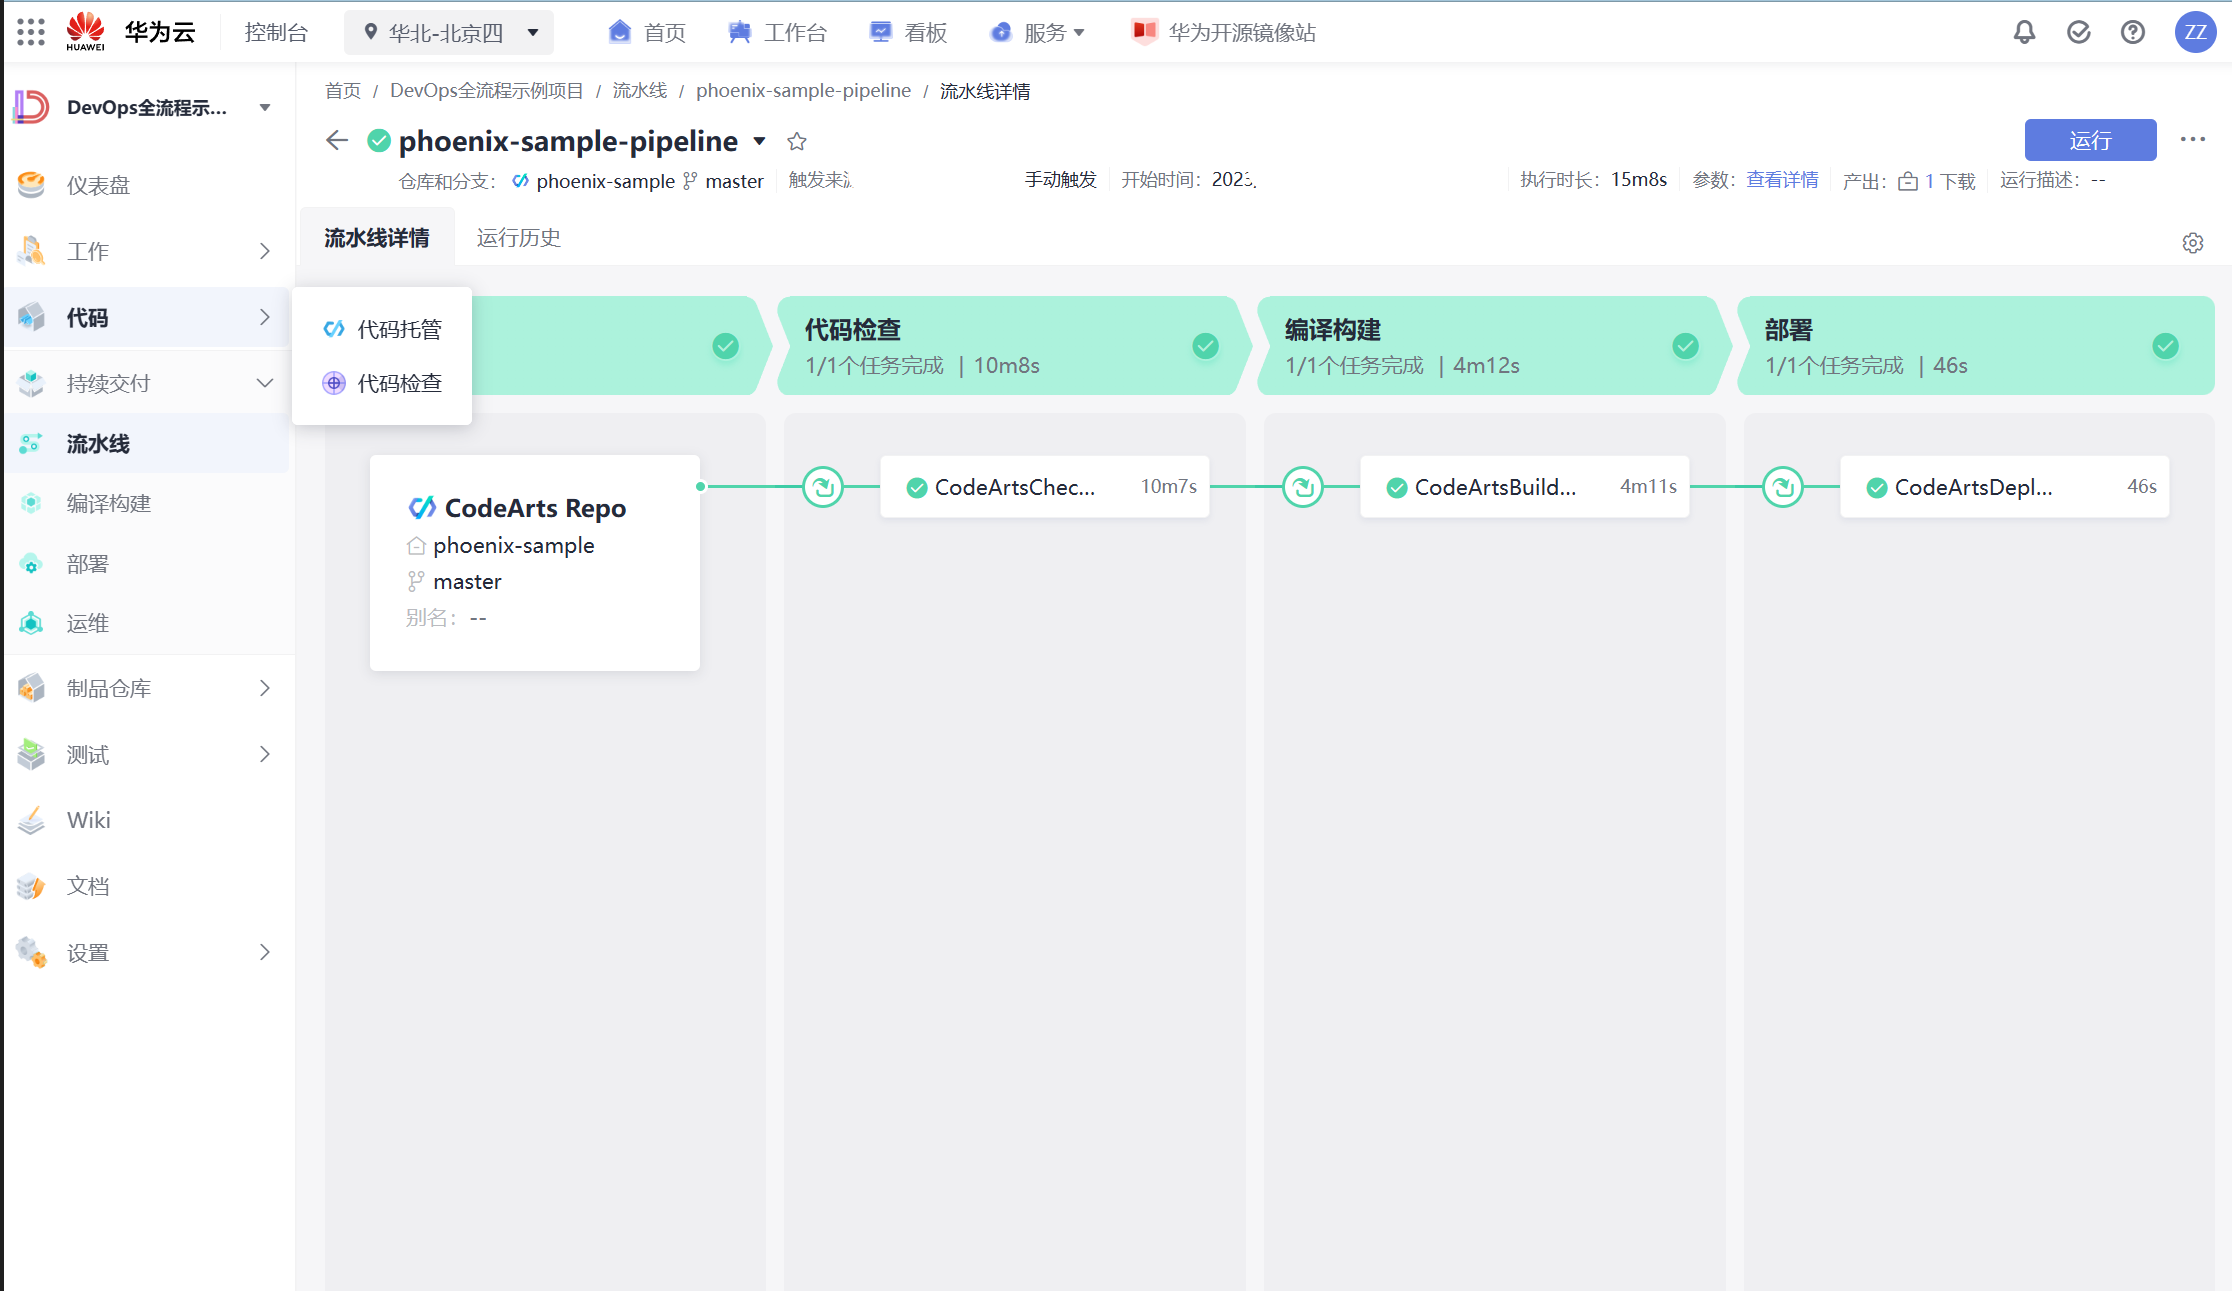Click the ZZ user avatar
The image size is (2232, 1291).
click(2195, 32)
